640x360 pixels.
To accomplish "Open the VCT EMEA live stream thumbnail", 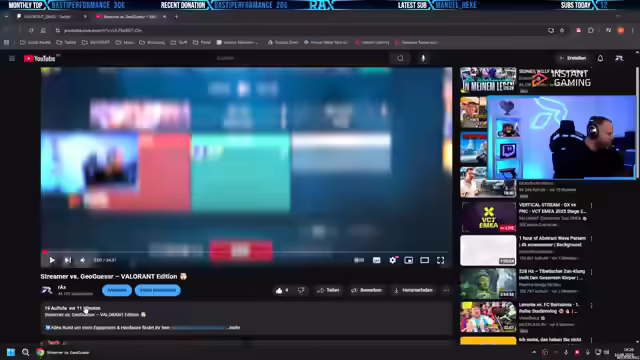I will tap(488, 217).
